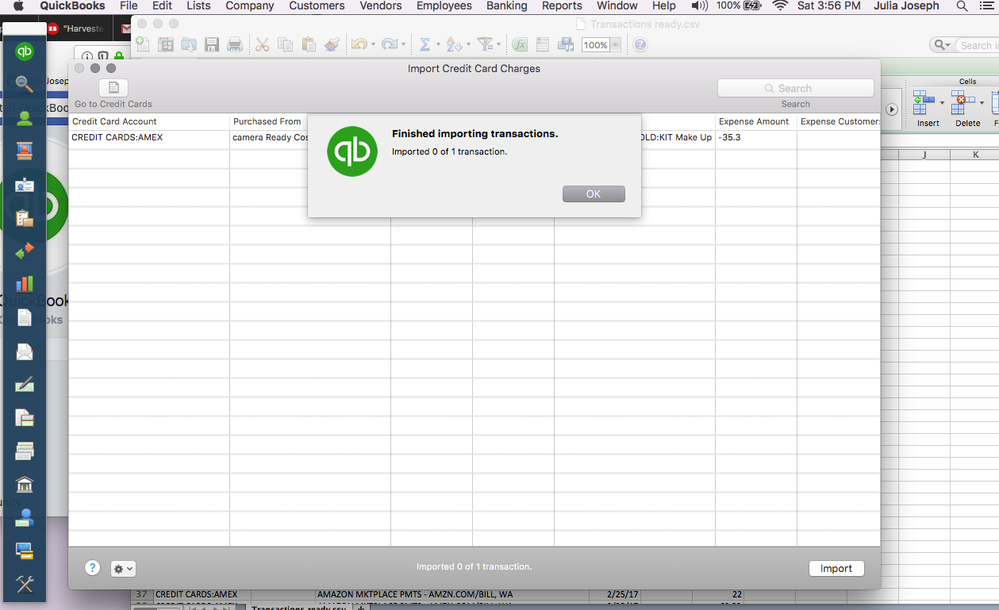Open the gear settings dropdown in the import window

[x=123, y=569]
